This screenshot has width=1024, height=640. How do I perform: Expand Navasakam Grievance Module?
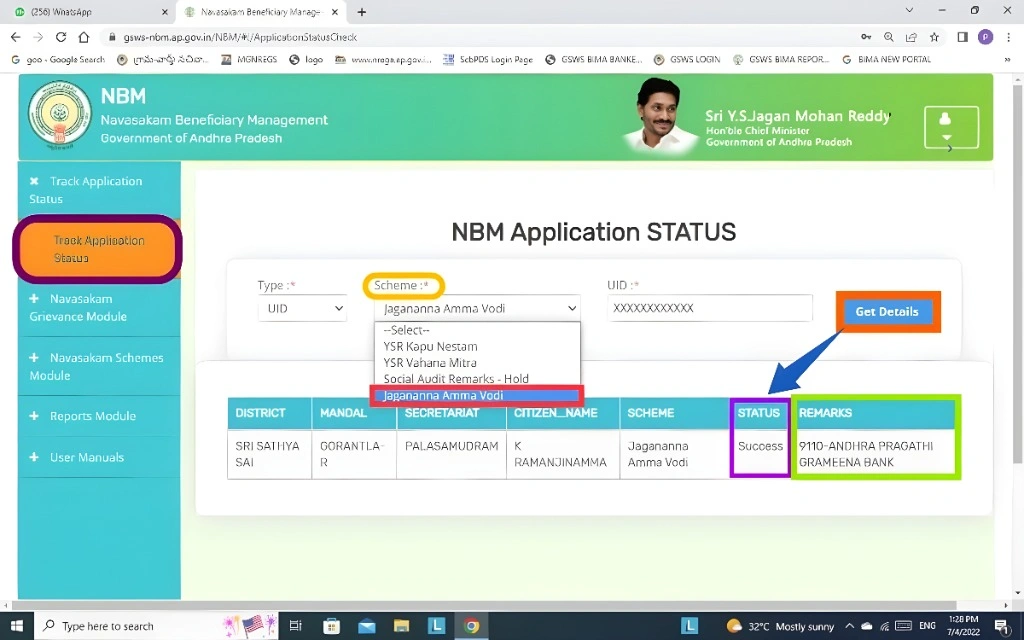pyautogui.click(x=98, y=308)
